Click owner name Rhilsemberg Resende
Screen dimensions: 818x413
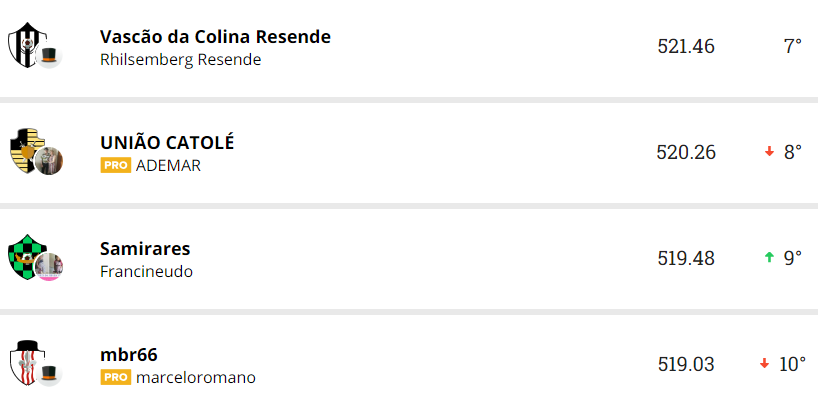point(180,60)
